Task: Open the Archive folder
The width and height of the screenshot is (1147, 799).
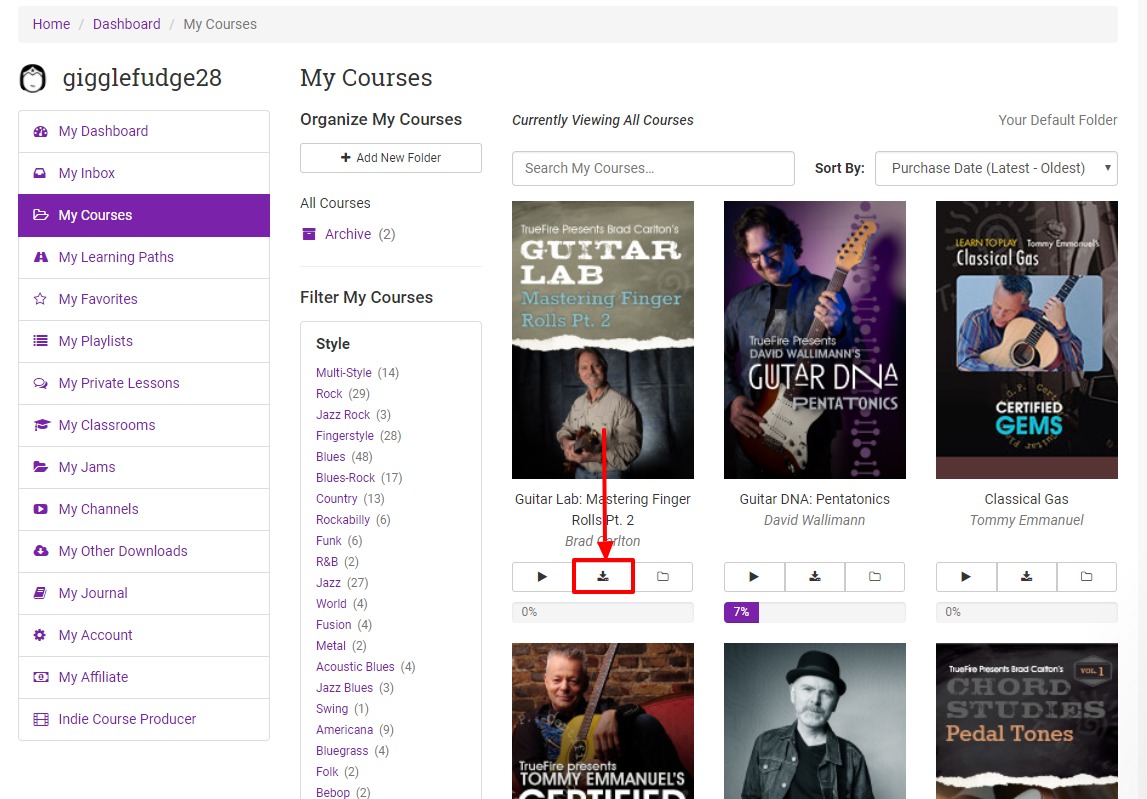Action: coord(347,234)
